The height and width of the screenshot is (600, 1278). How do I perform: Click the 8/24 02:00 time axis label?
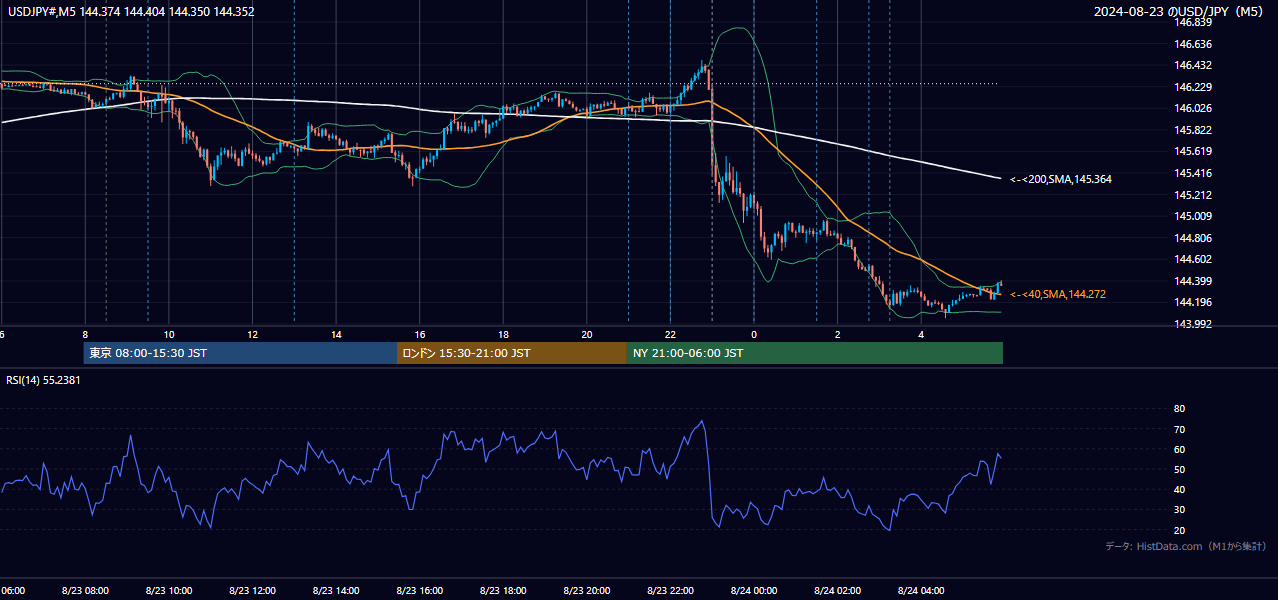(x=838, y=590)
